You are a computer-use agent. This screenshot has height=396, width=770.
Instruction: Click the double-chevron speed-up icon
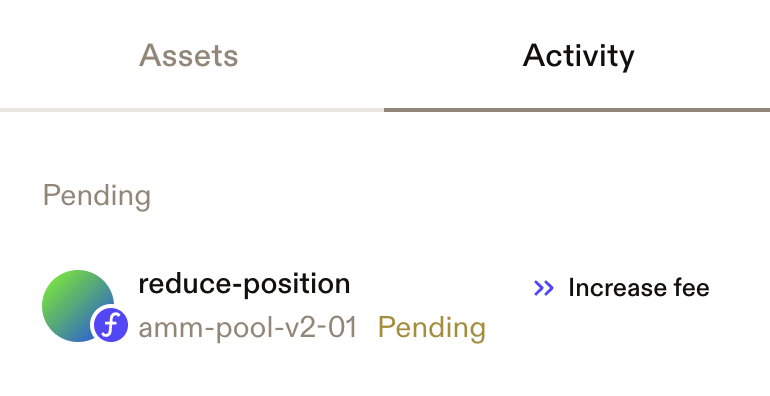tap(544, 288)
